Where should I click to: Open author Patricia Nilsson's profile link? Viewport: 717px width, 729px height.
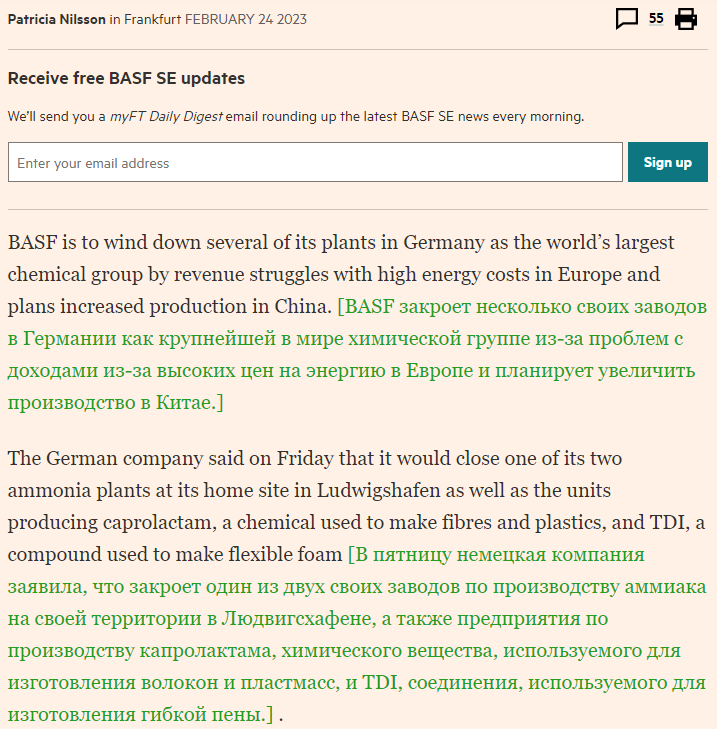pyautogui.click(x=57, y=19)
